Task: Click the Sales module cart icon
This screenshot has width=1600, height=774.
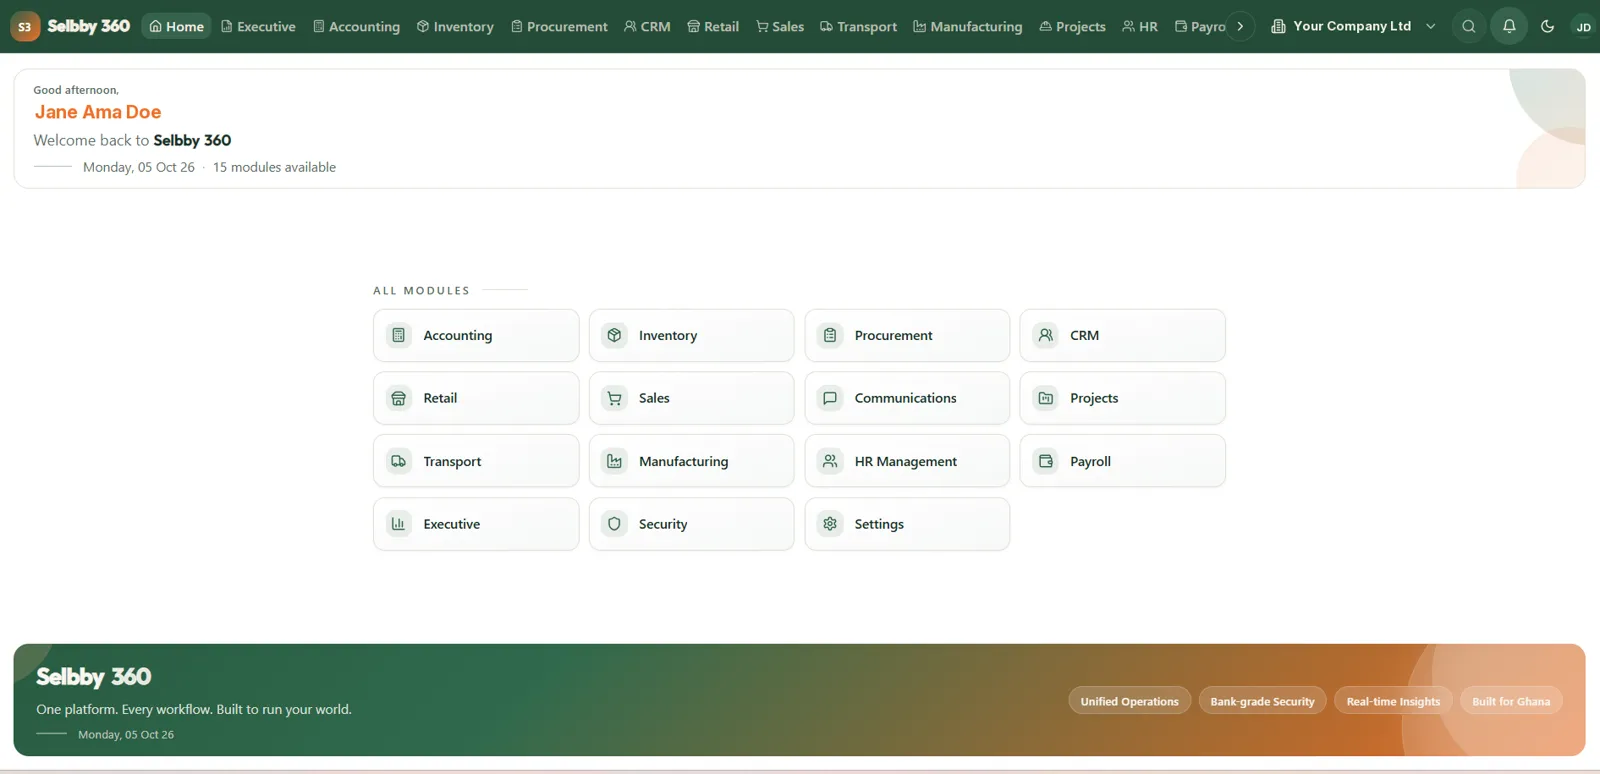Action: (615, 398)
